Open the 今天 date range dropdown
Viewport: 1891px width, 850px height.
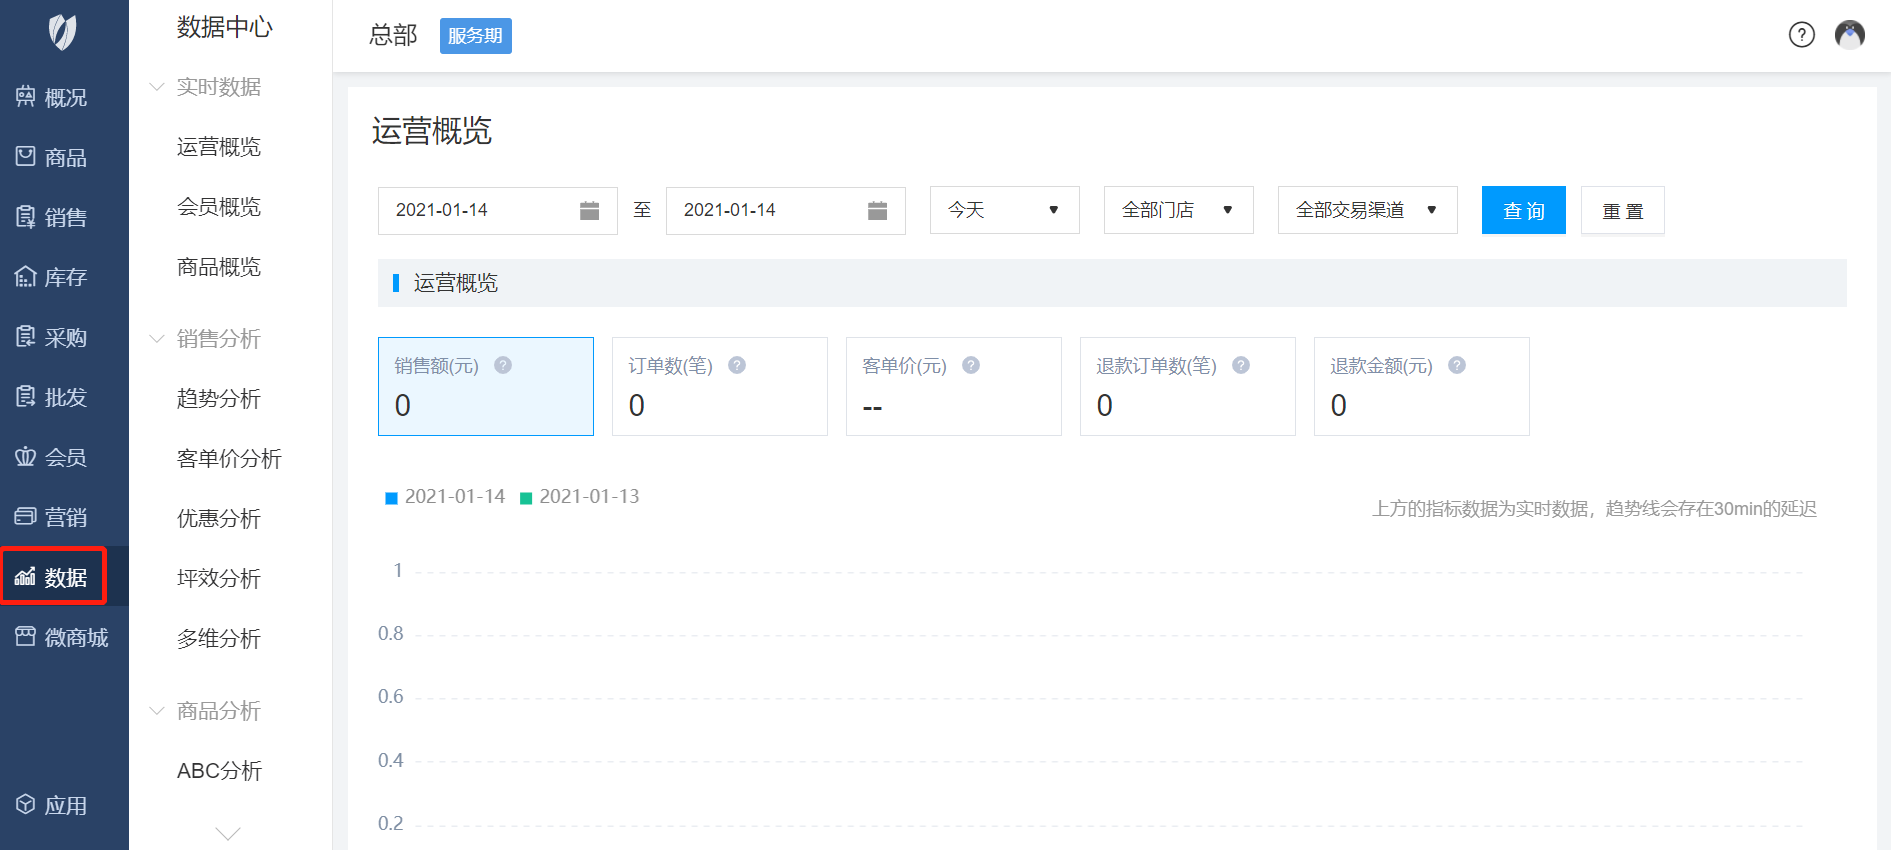1004,210
